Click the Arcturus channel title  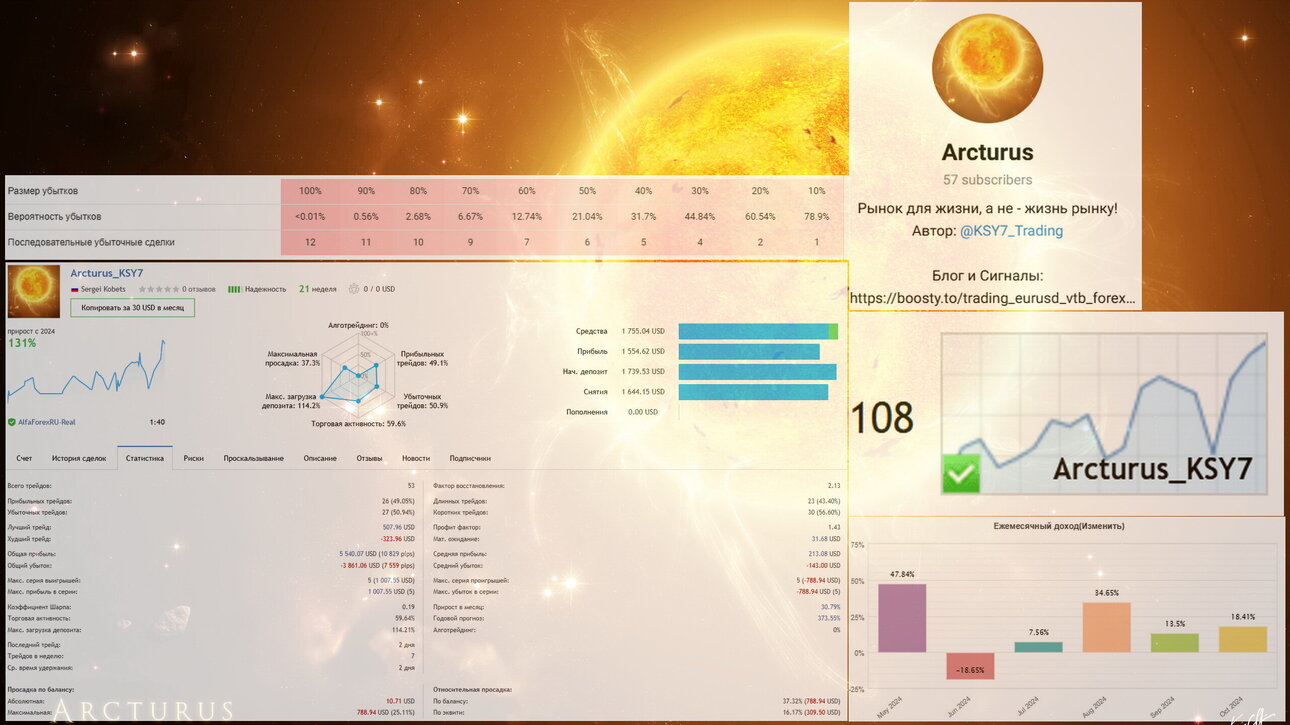tap(987, 153)
